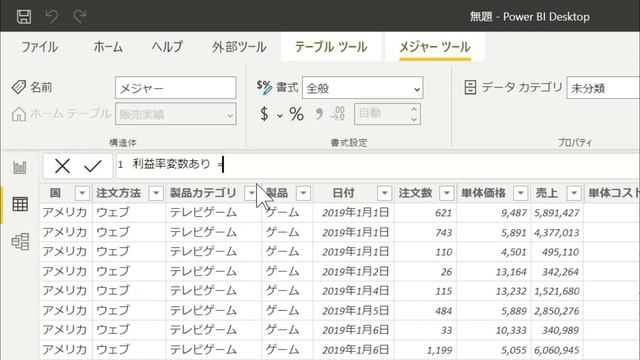The width and height of the screenshot is (640, 360).
Task: Open the ファイル menu
Action: pos(39,47)
